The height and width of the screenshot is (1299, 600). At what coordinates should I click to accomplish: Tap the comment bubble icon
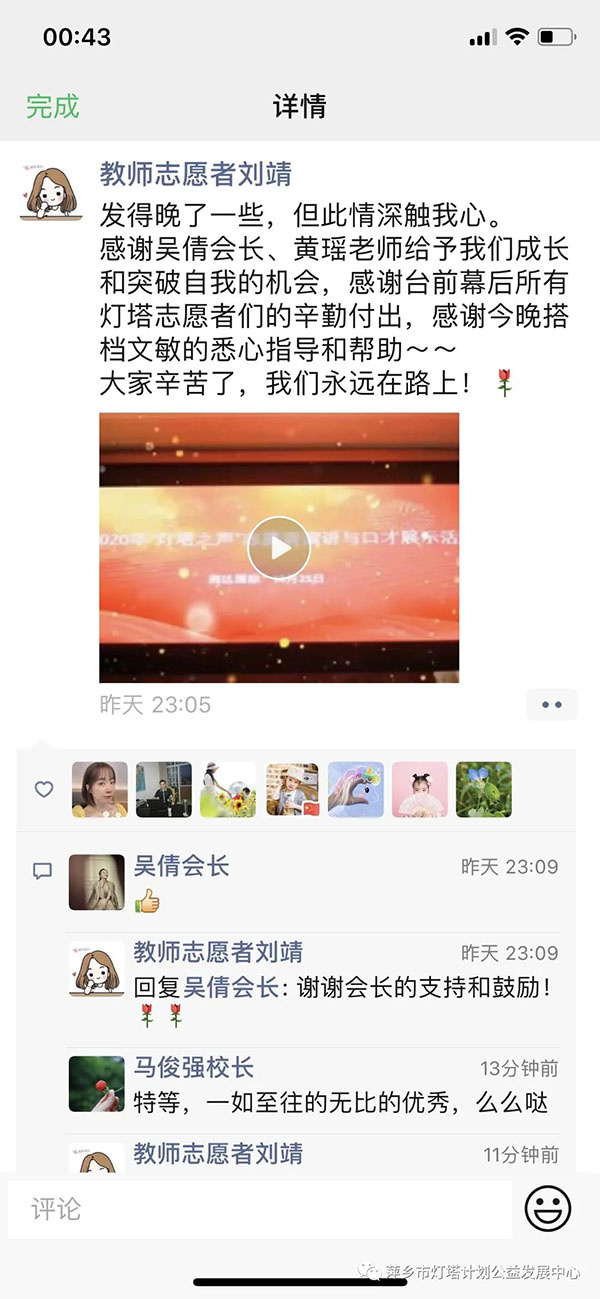click(x=42, y=872)
